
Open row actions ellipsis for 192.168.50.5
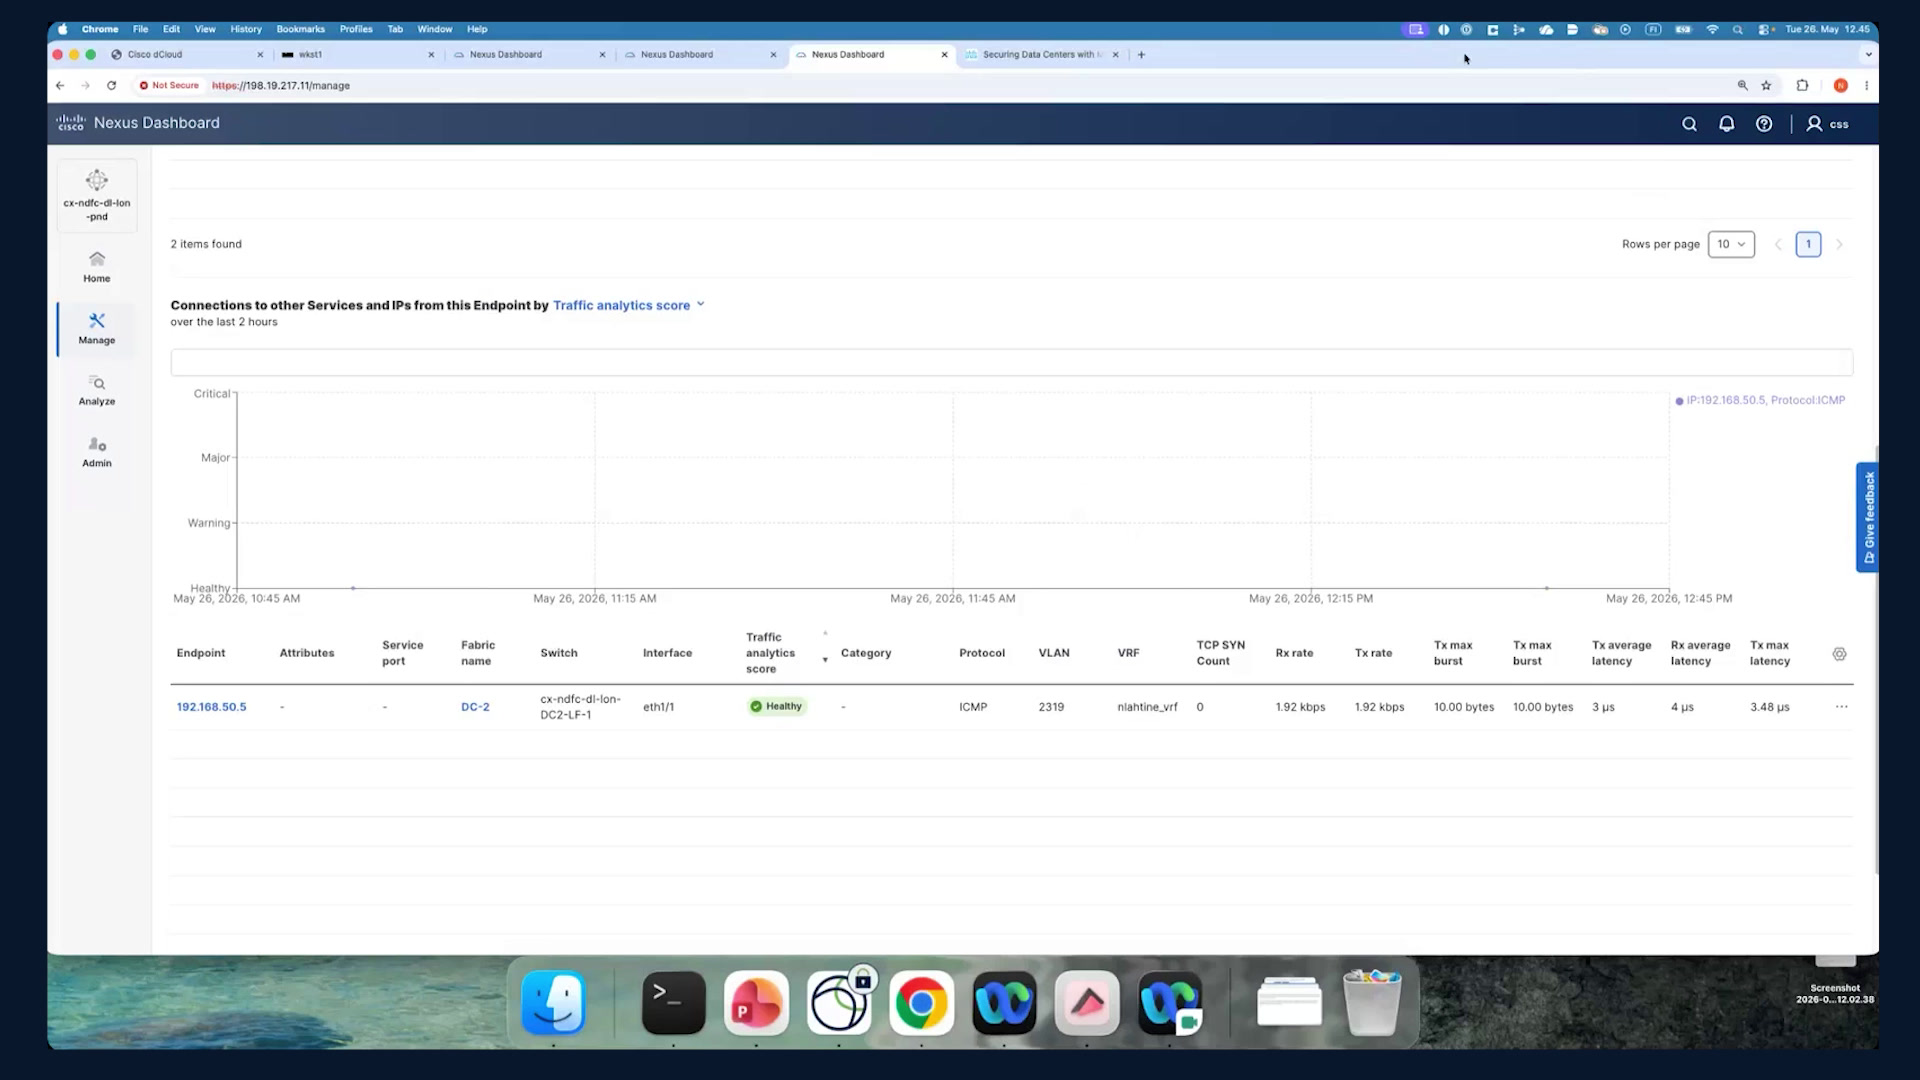1841,707
